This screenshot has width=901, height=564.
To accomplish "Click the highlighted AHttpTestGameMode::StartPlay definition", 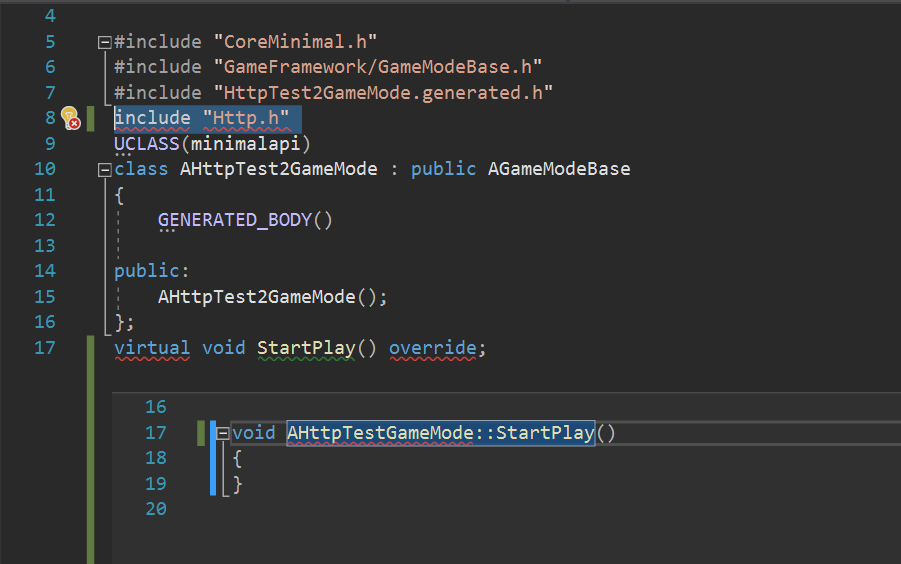I will 440,433.
